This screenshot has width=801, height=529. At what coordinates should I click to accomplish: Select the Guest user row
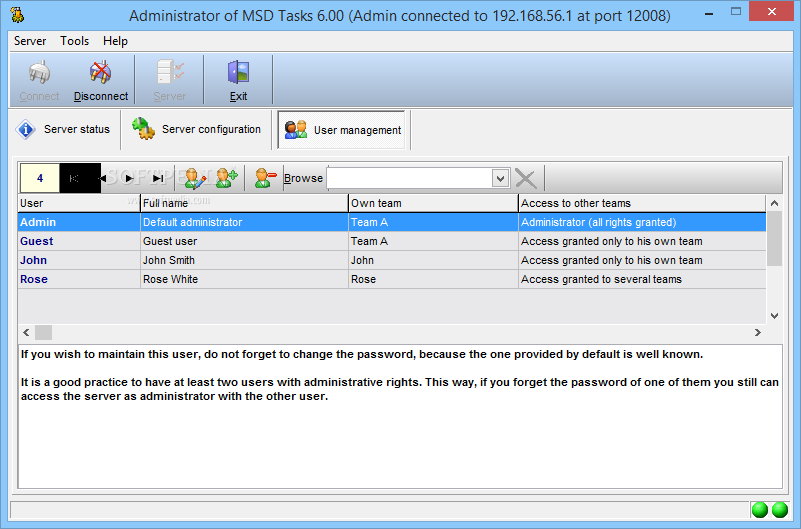pyautogui.click(x=392, y=241)
